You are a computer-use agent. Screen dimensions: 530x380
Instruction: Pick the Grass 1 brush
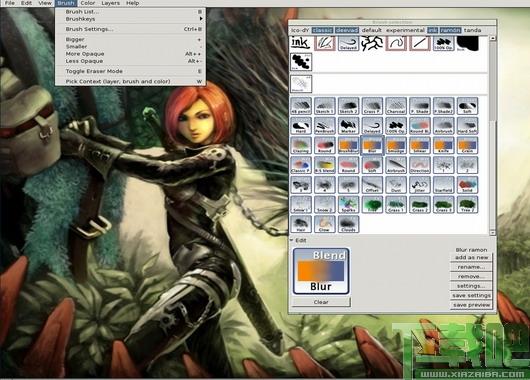pyautogui.click(x=396, y=204)
